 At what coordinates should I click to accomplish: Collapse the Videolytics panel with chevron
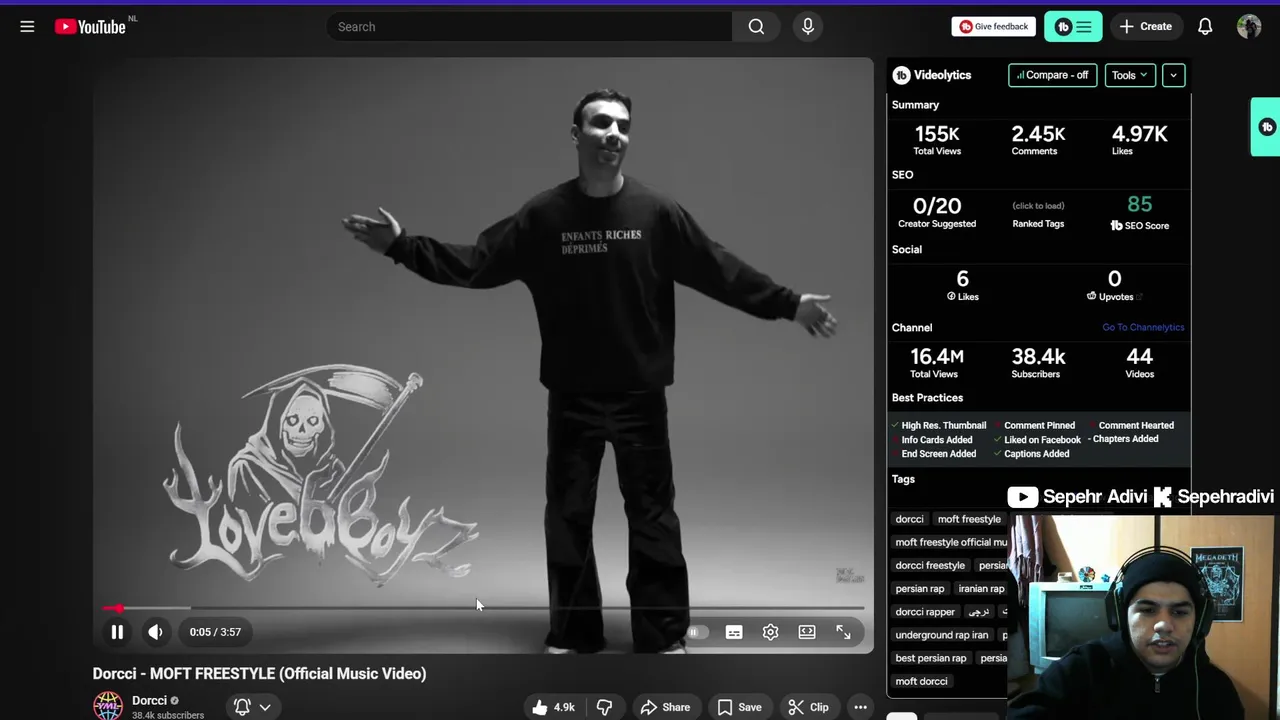1173,75
